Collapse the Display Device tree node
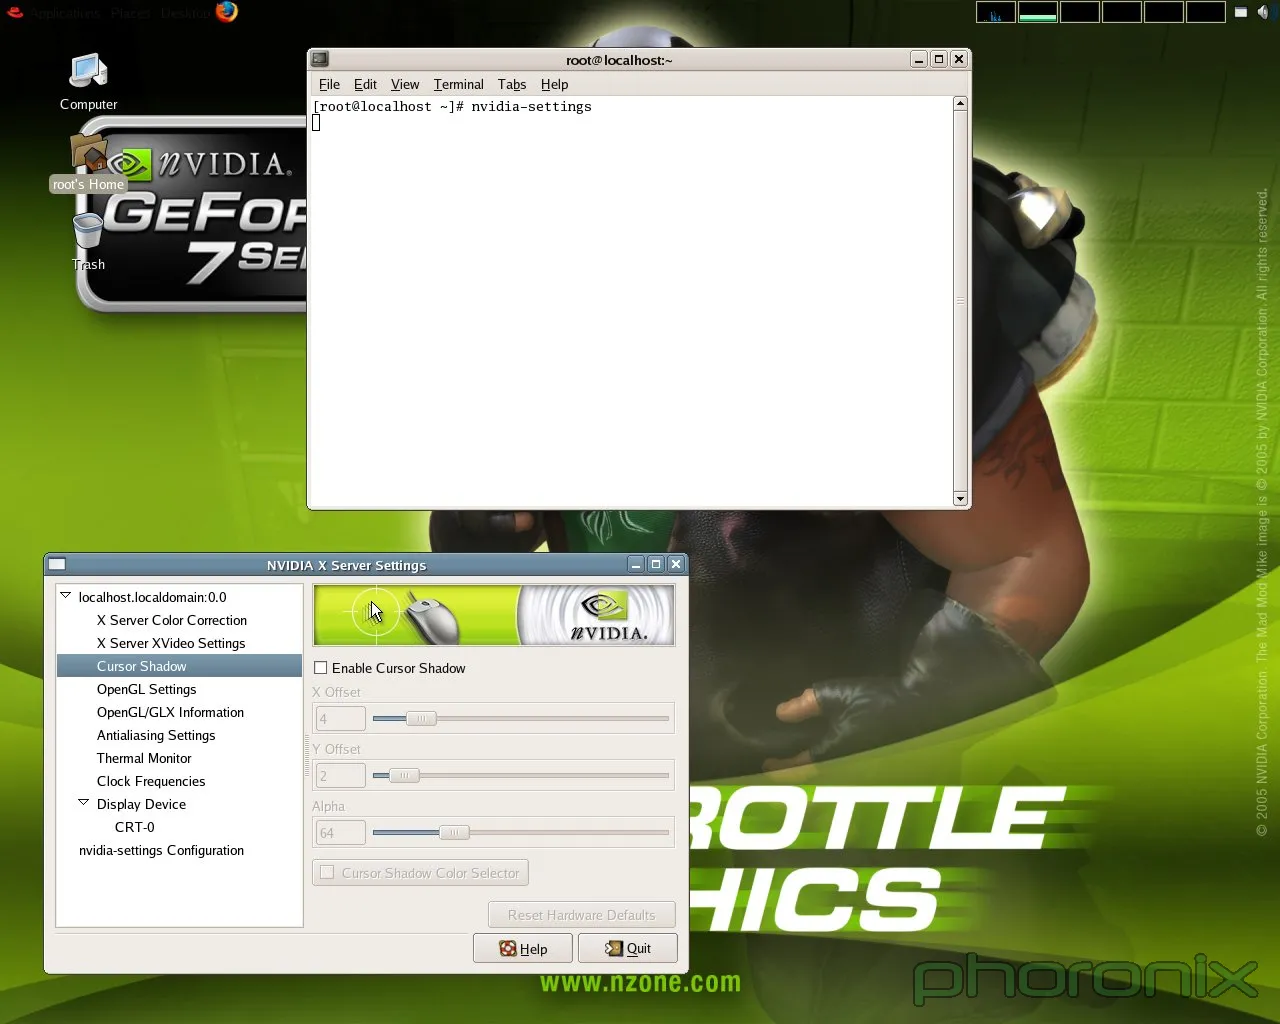 [84, 803]
